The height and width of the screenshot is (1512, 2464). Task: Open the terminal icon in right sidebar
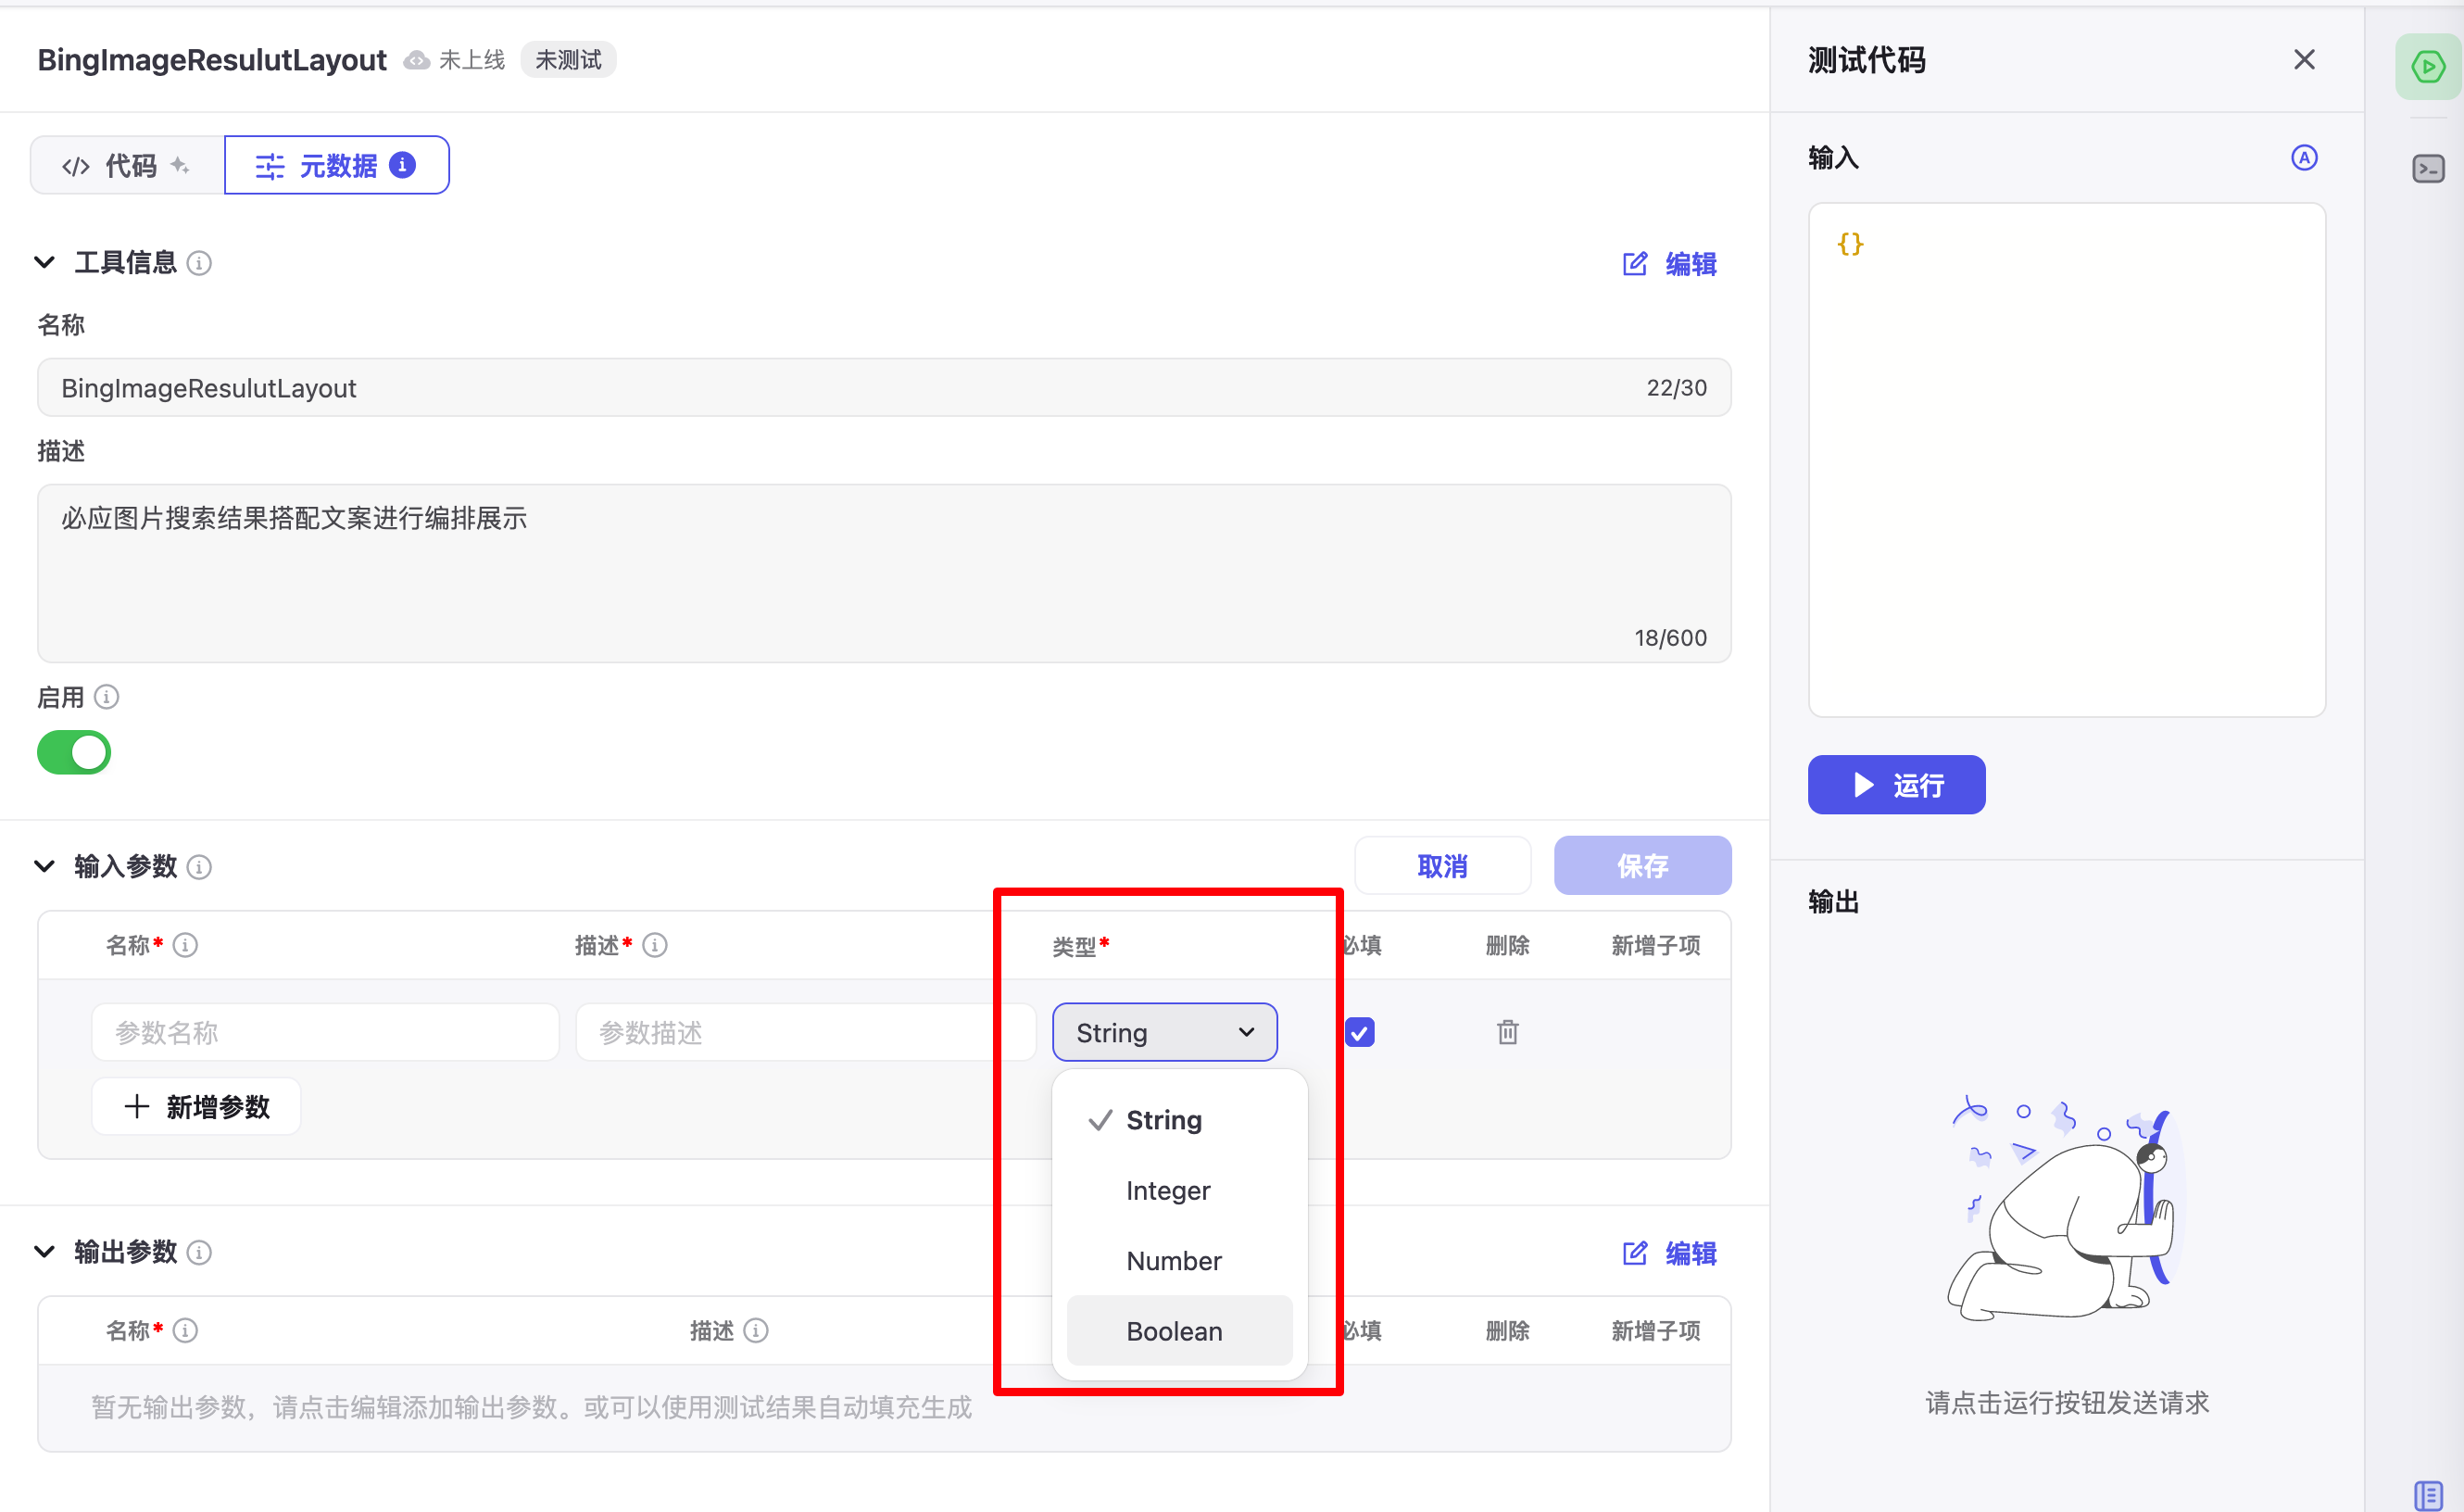pyautogui.click(x=2429, y=168)
